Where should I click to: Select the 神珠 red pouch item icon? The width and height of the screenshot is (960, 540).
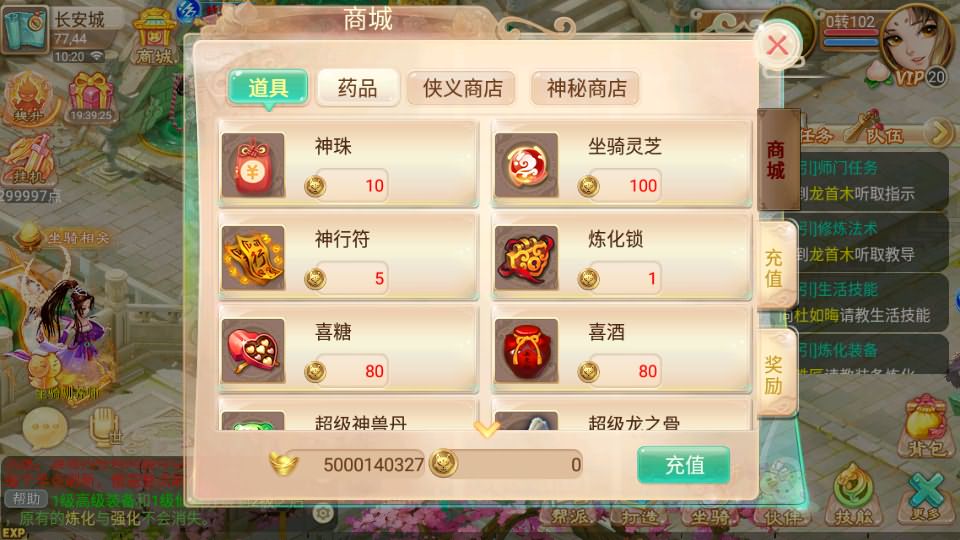(x=253, y=165)
